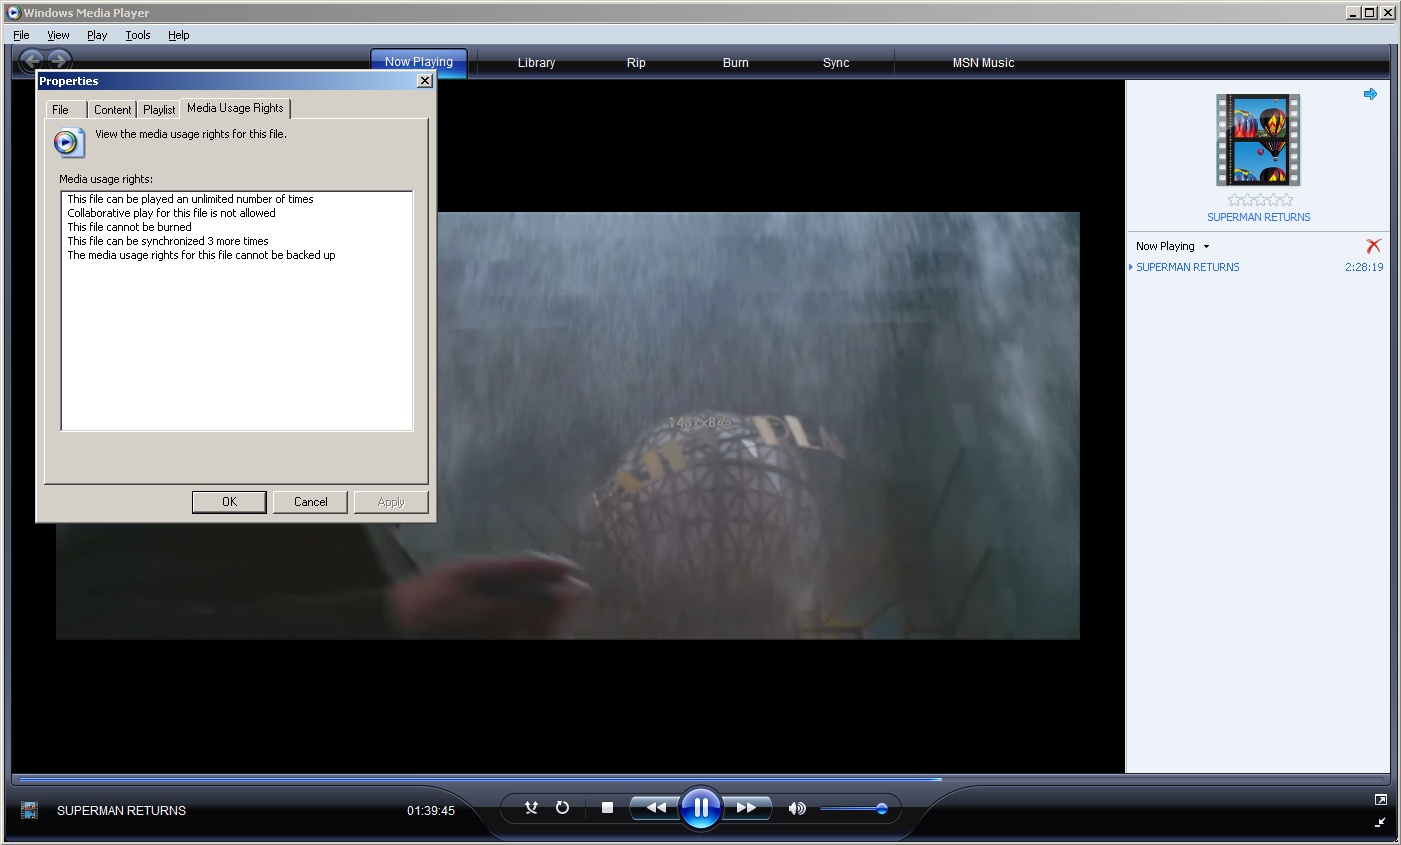Click the Back navigation arrow
The image size is (1401, 845).
pos(32,60)
